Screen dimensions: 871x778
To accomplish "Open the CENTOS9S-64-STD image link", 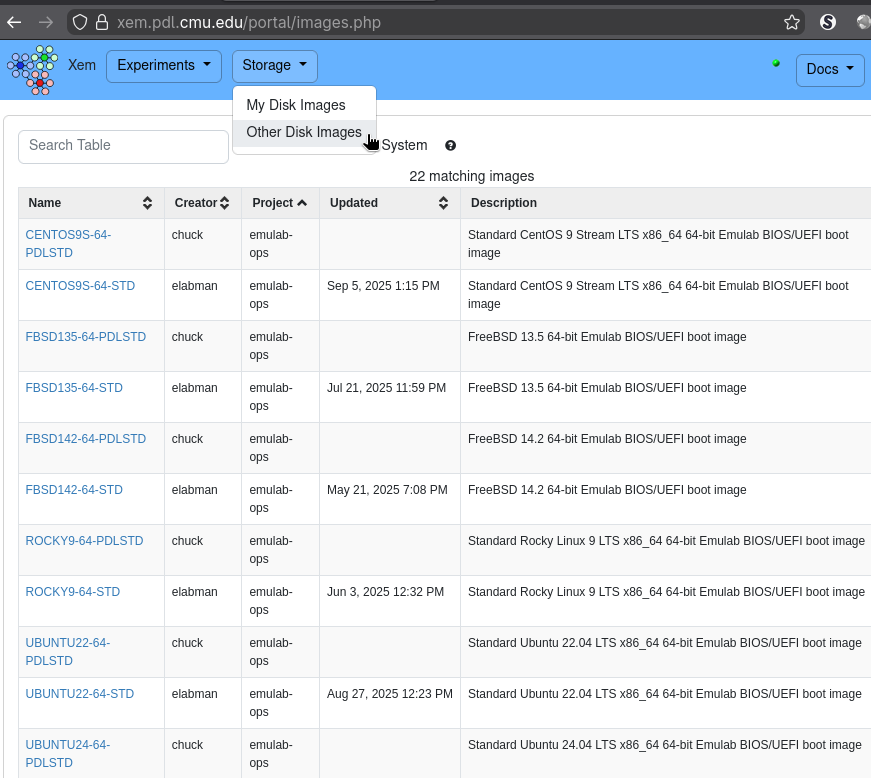I will [x=80, y=286].
